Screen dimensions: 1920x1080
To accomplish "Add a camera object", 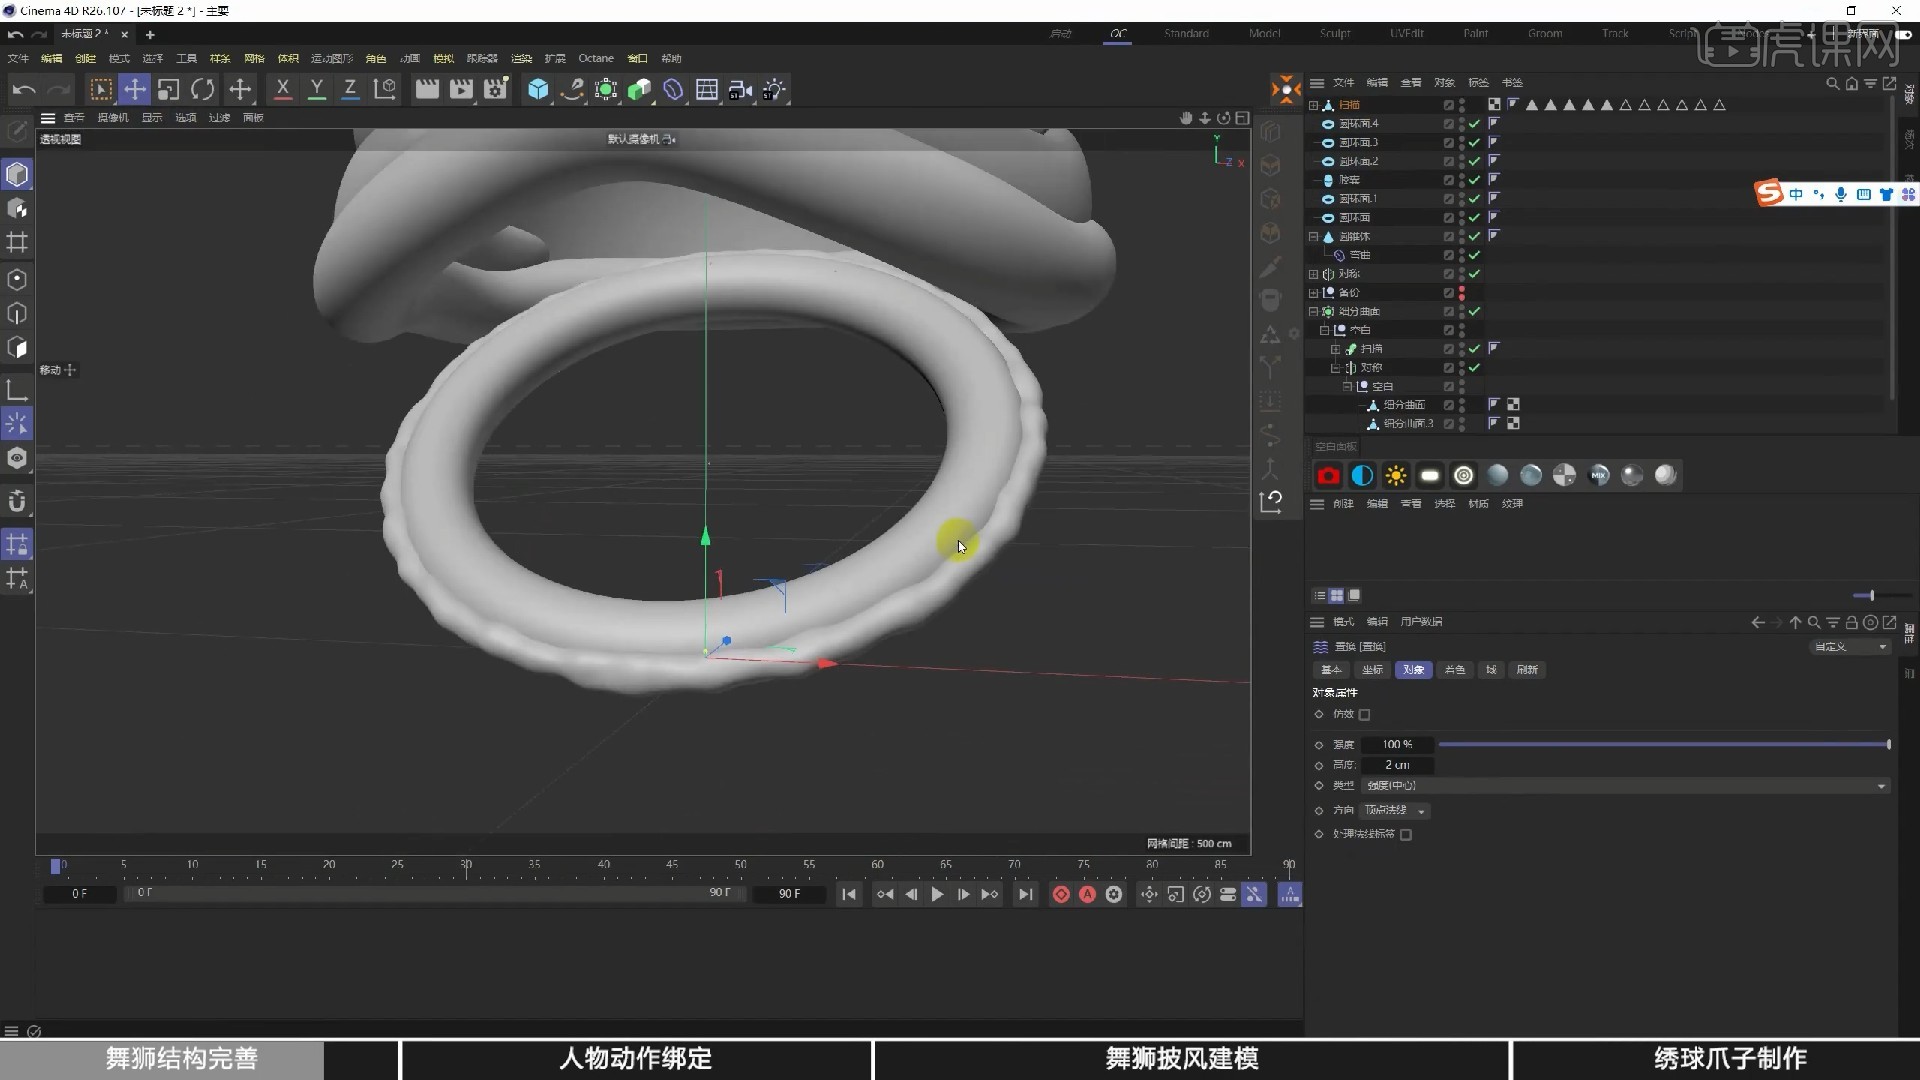I will [741, 90].
